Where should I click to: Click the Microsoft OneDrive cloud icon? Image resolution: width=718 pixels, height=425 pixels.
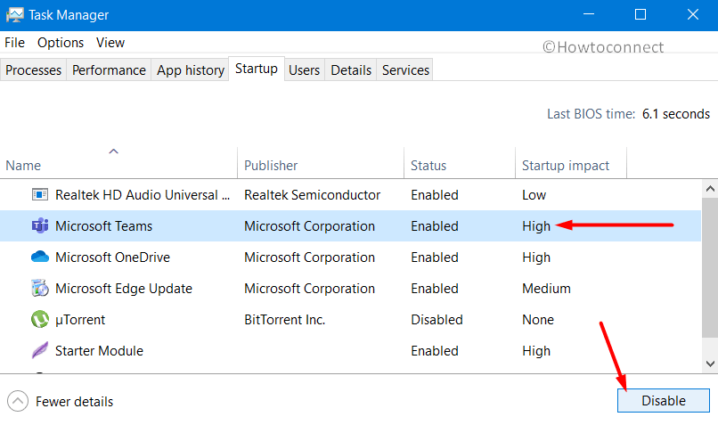(x=40, y=257)
